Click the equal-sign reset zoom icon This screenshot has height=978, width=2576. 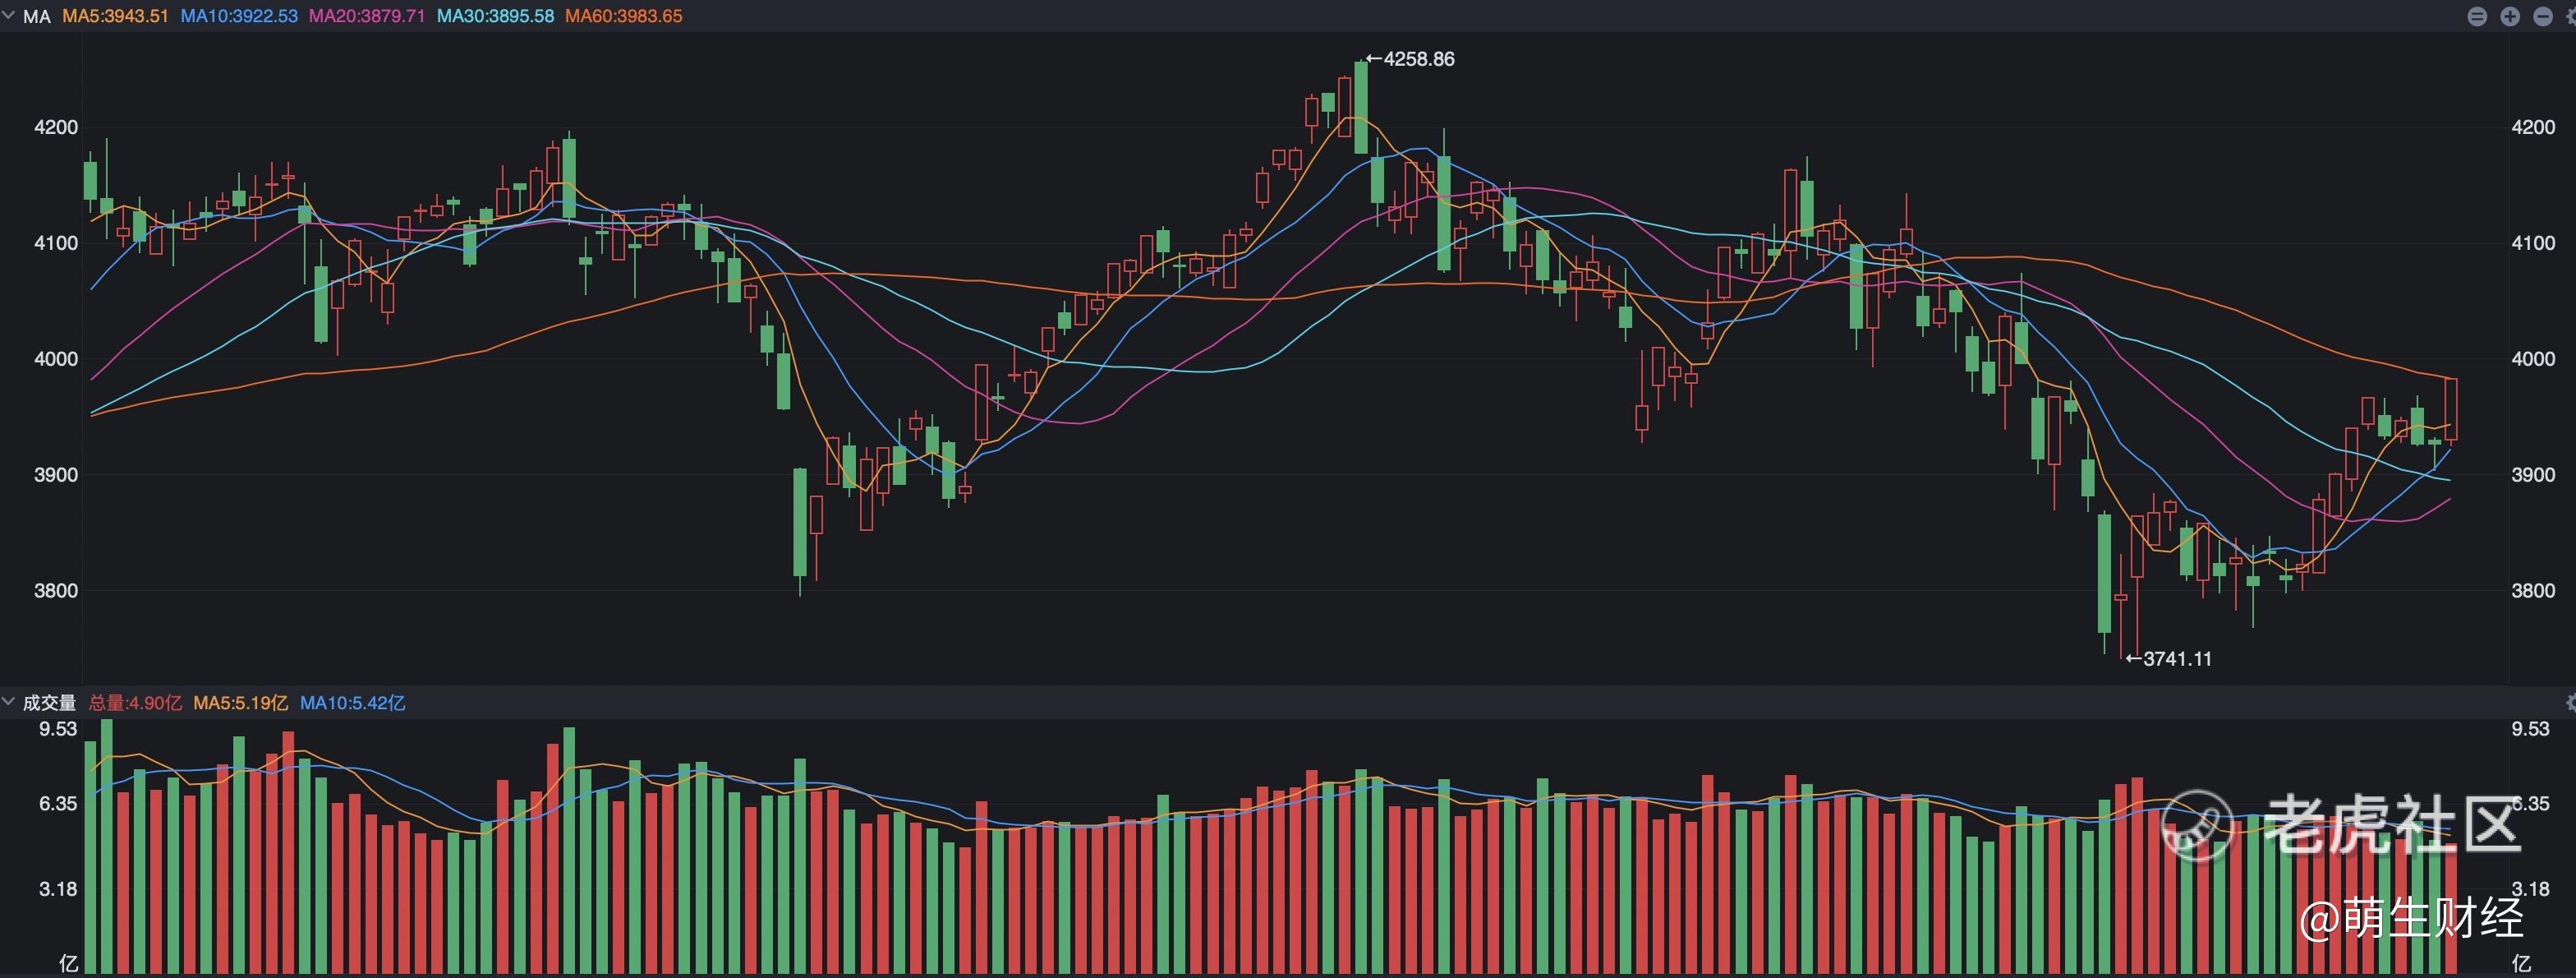coord(2477,16)
